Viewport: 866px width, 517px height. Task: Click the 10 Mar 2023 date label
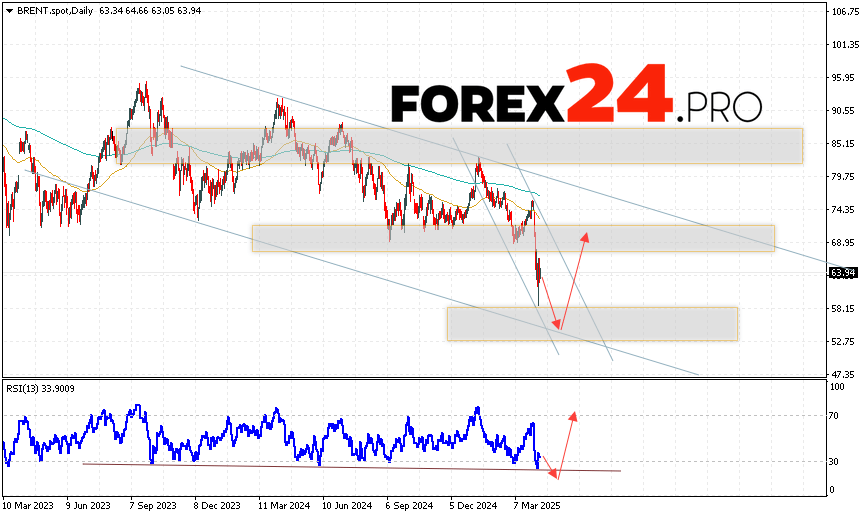tap(28, 506)
